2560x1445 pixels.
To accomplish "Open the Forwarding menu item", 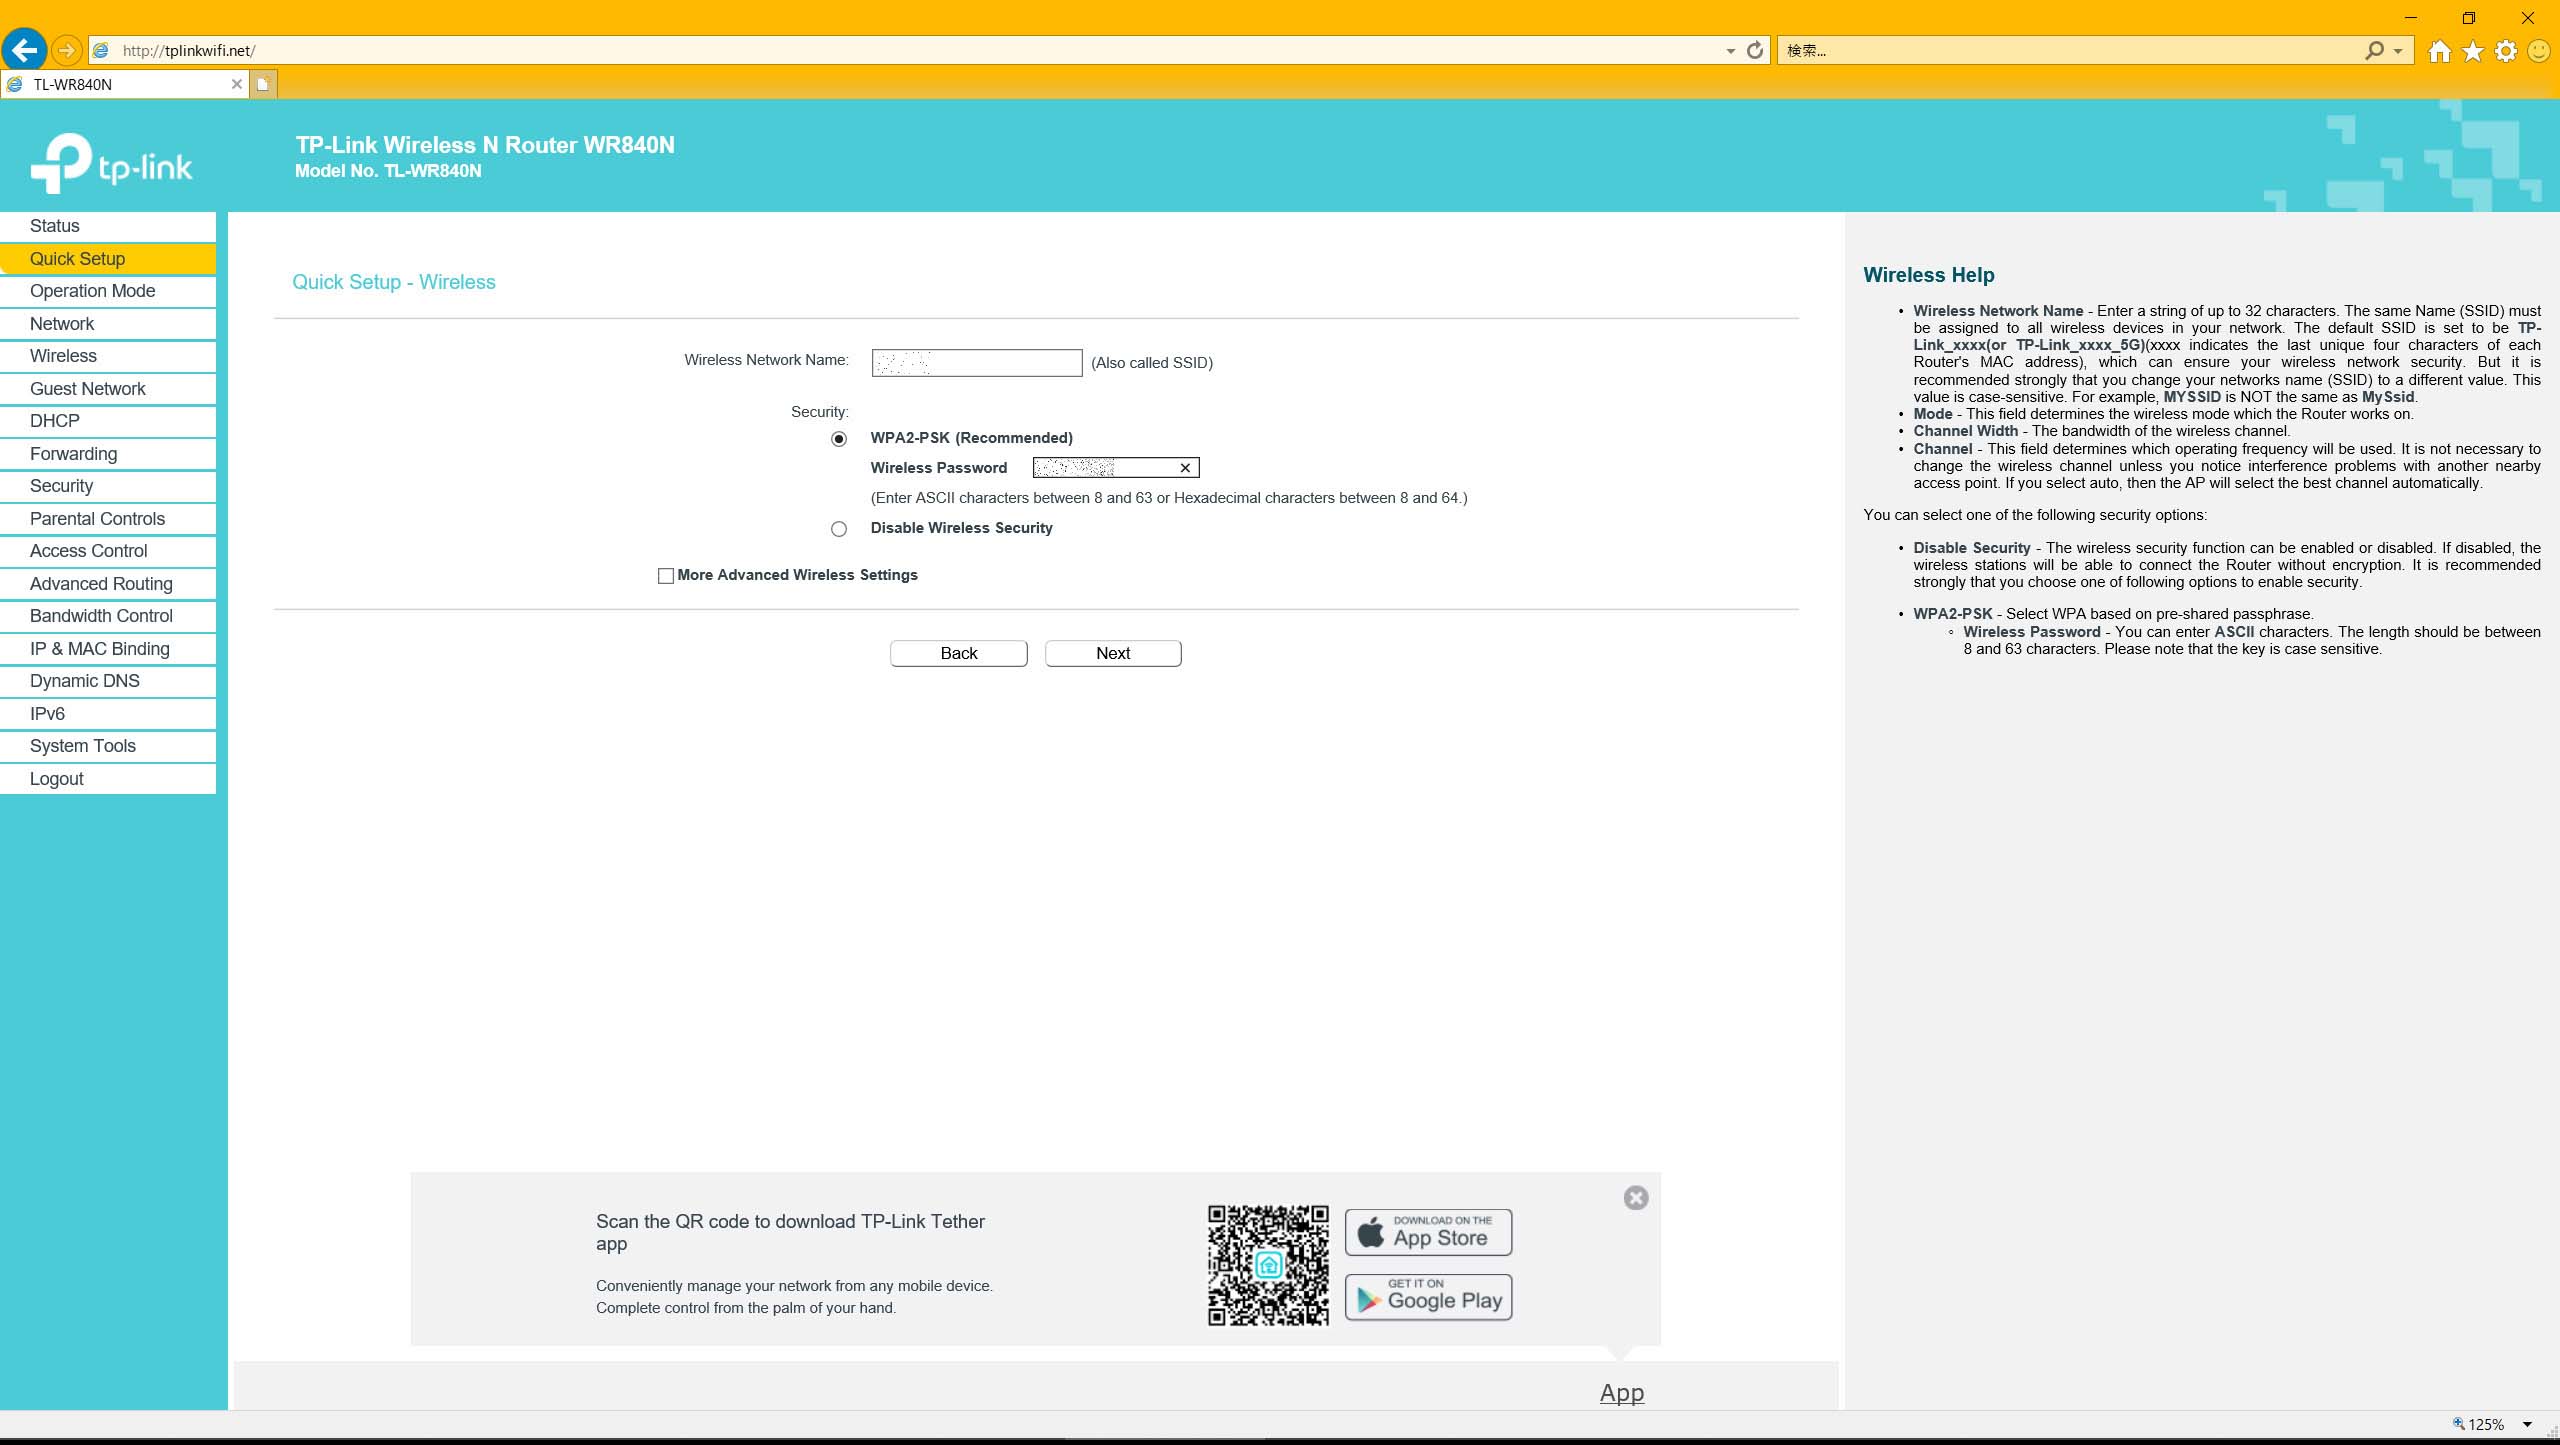I will pyautogui.click(x=108, y=454).
